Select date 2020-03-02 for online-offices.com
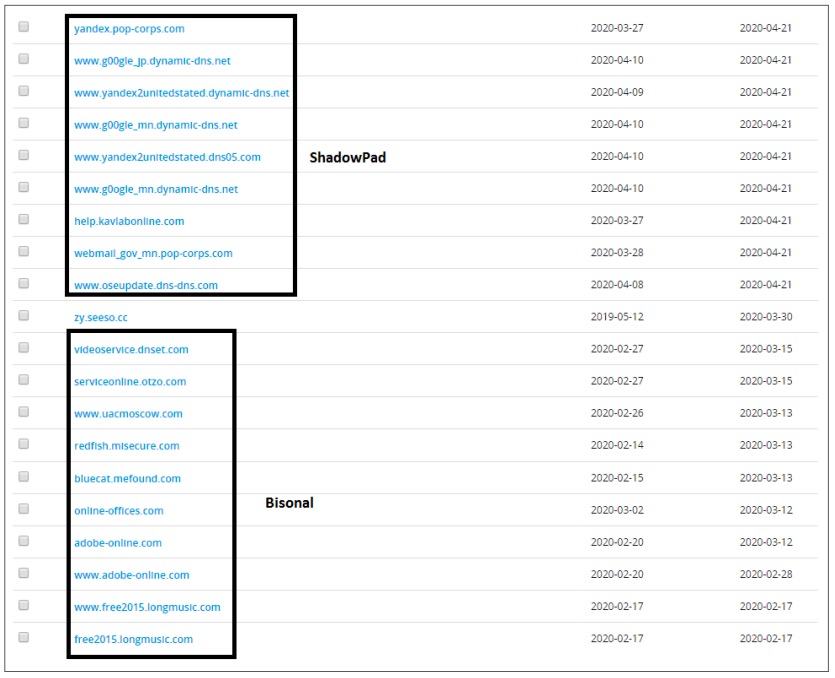 617,510
